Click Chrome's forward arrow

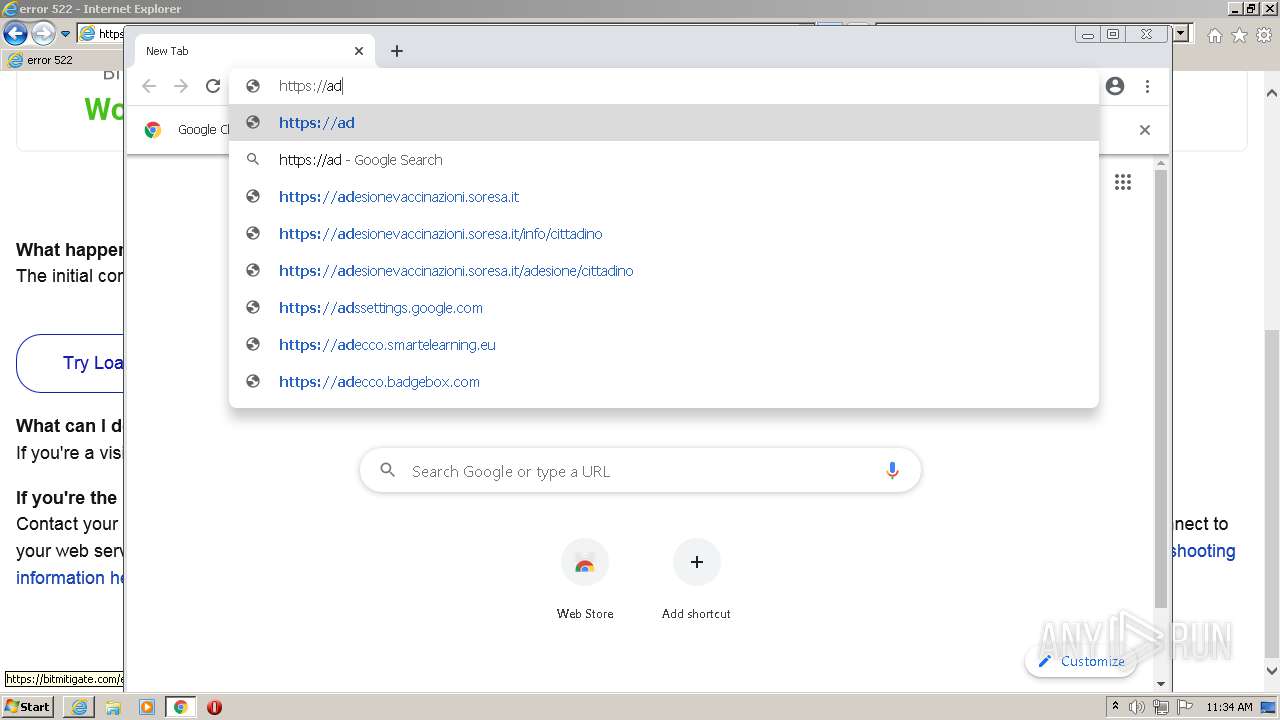181,86
